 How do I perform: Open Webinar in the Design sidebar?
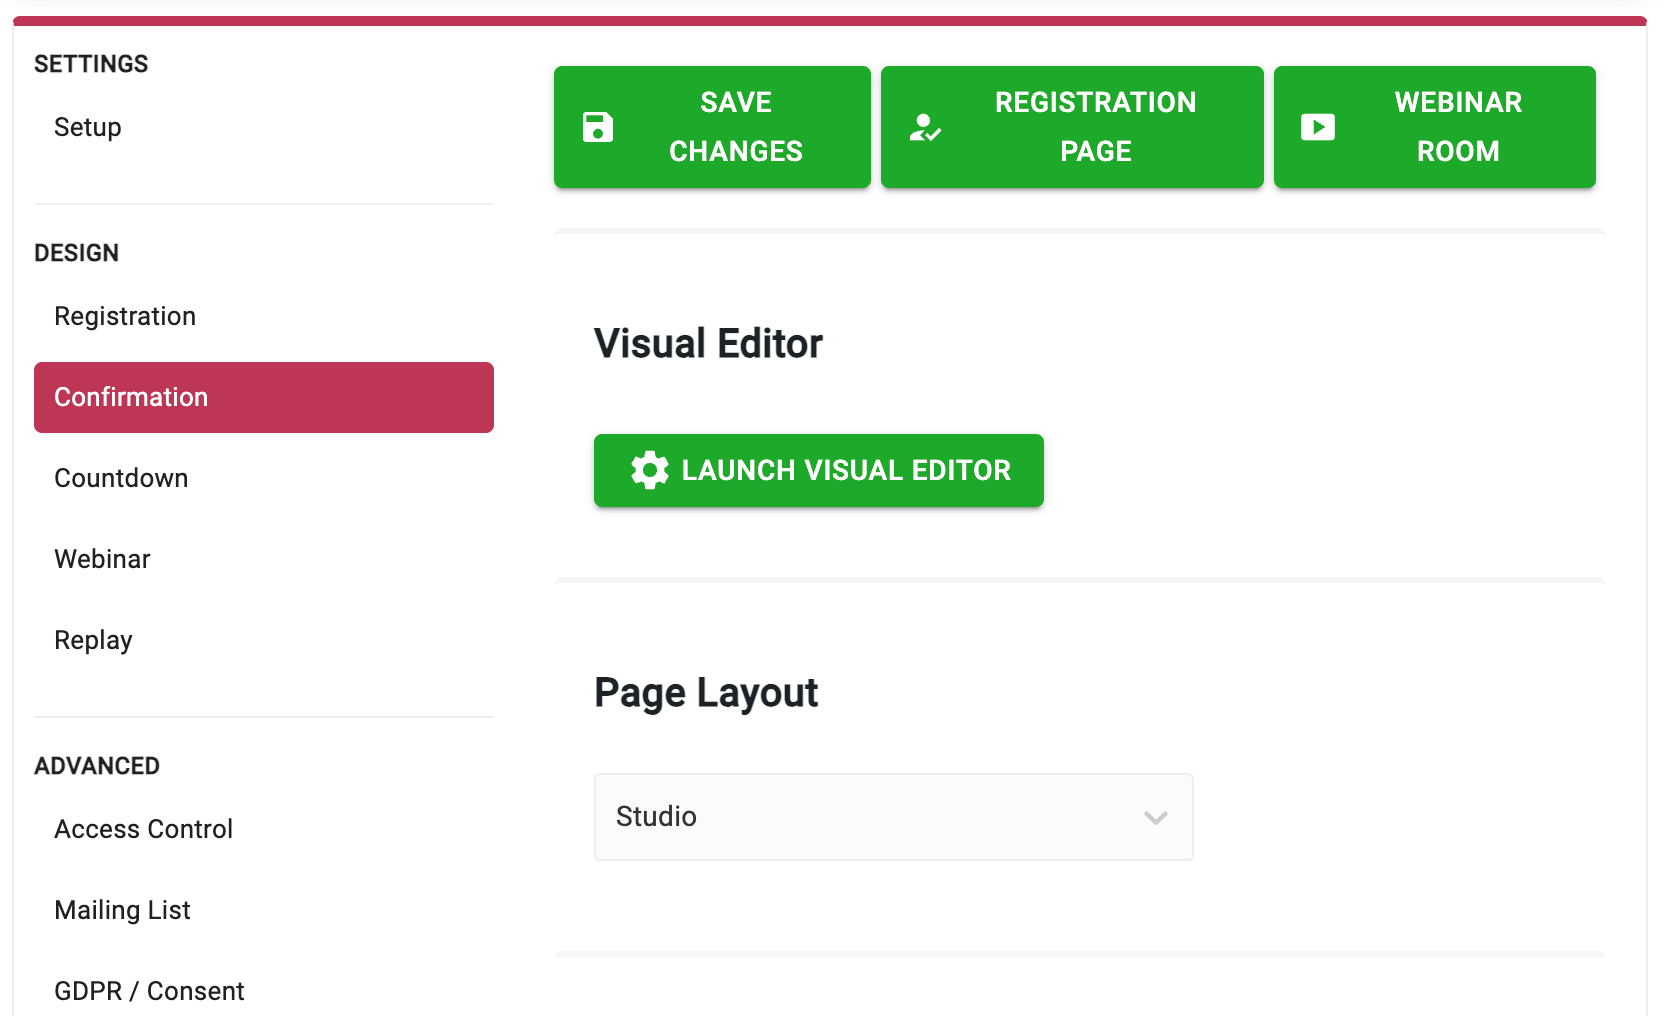click(x=102, y=559)
